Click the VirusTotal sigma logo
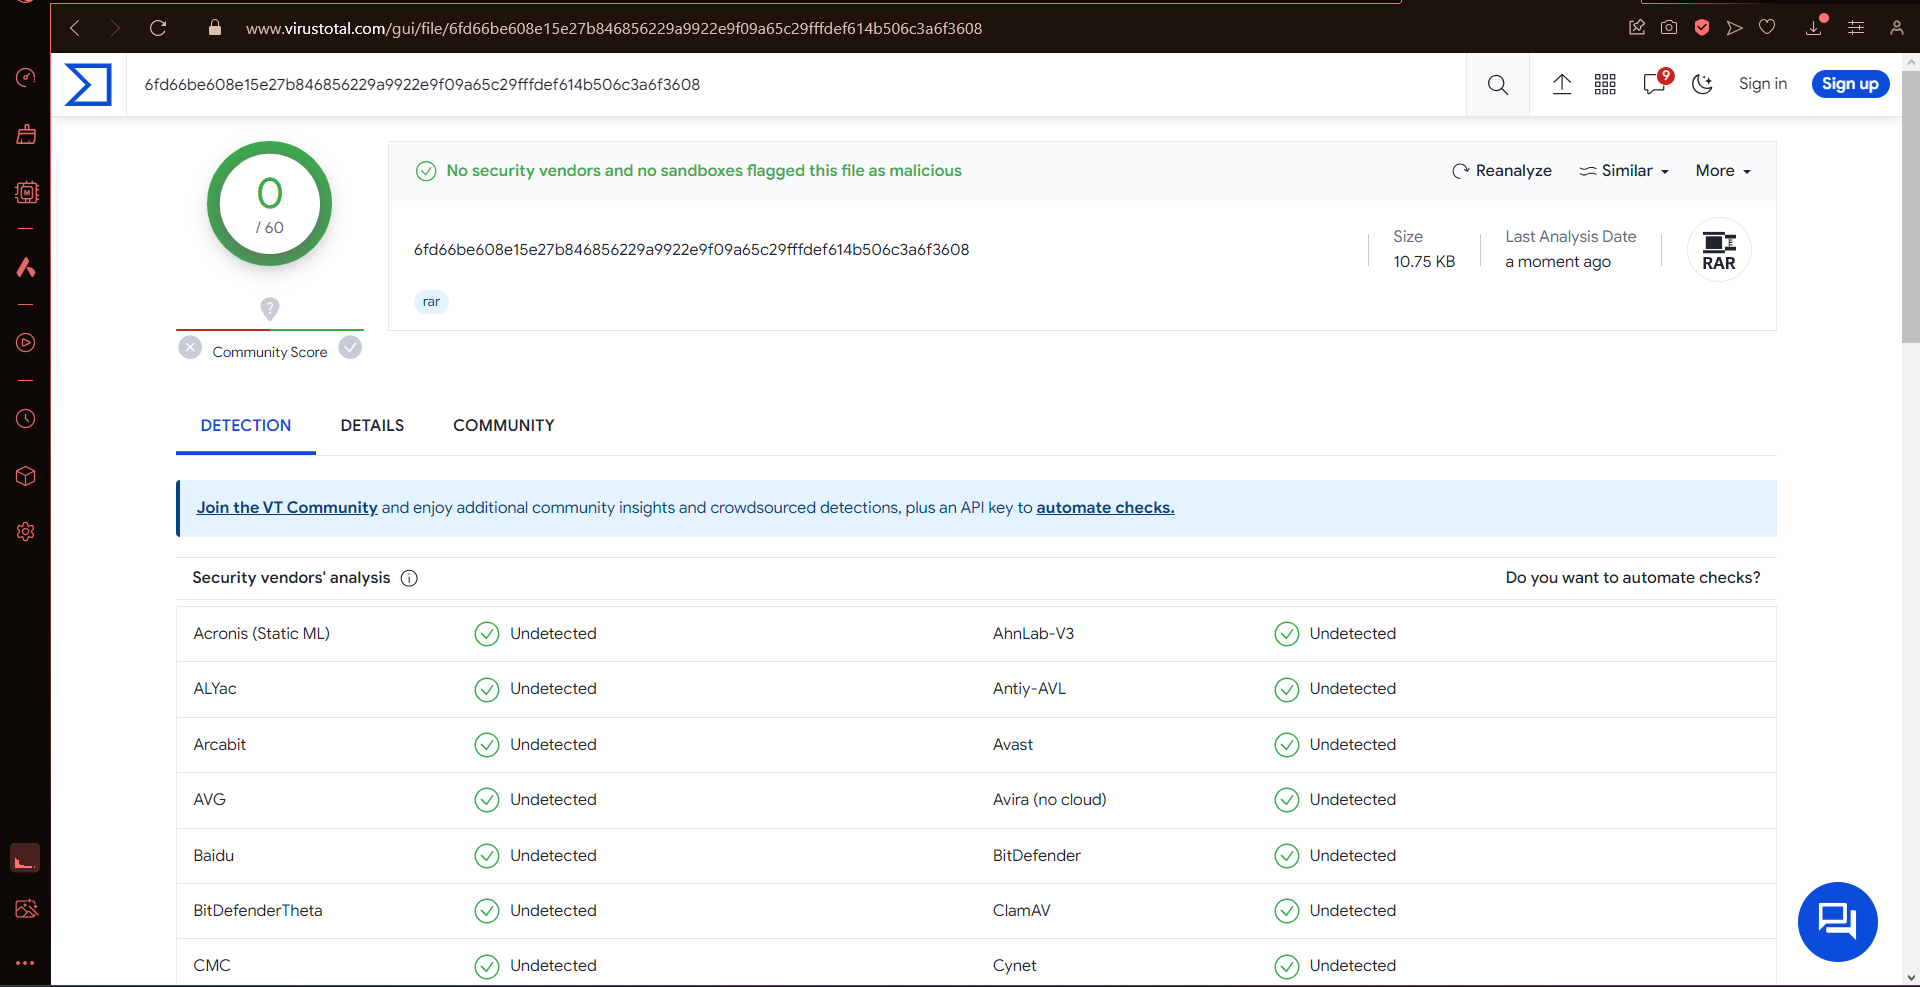 point(88,85)
